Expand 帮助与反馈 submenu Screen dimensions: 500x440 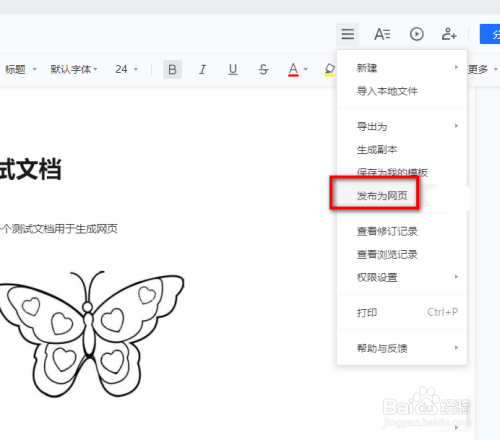tap(402, 348)
